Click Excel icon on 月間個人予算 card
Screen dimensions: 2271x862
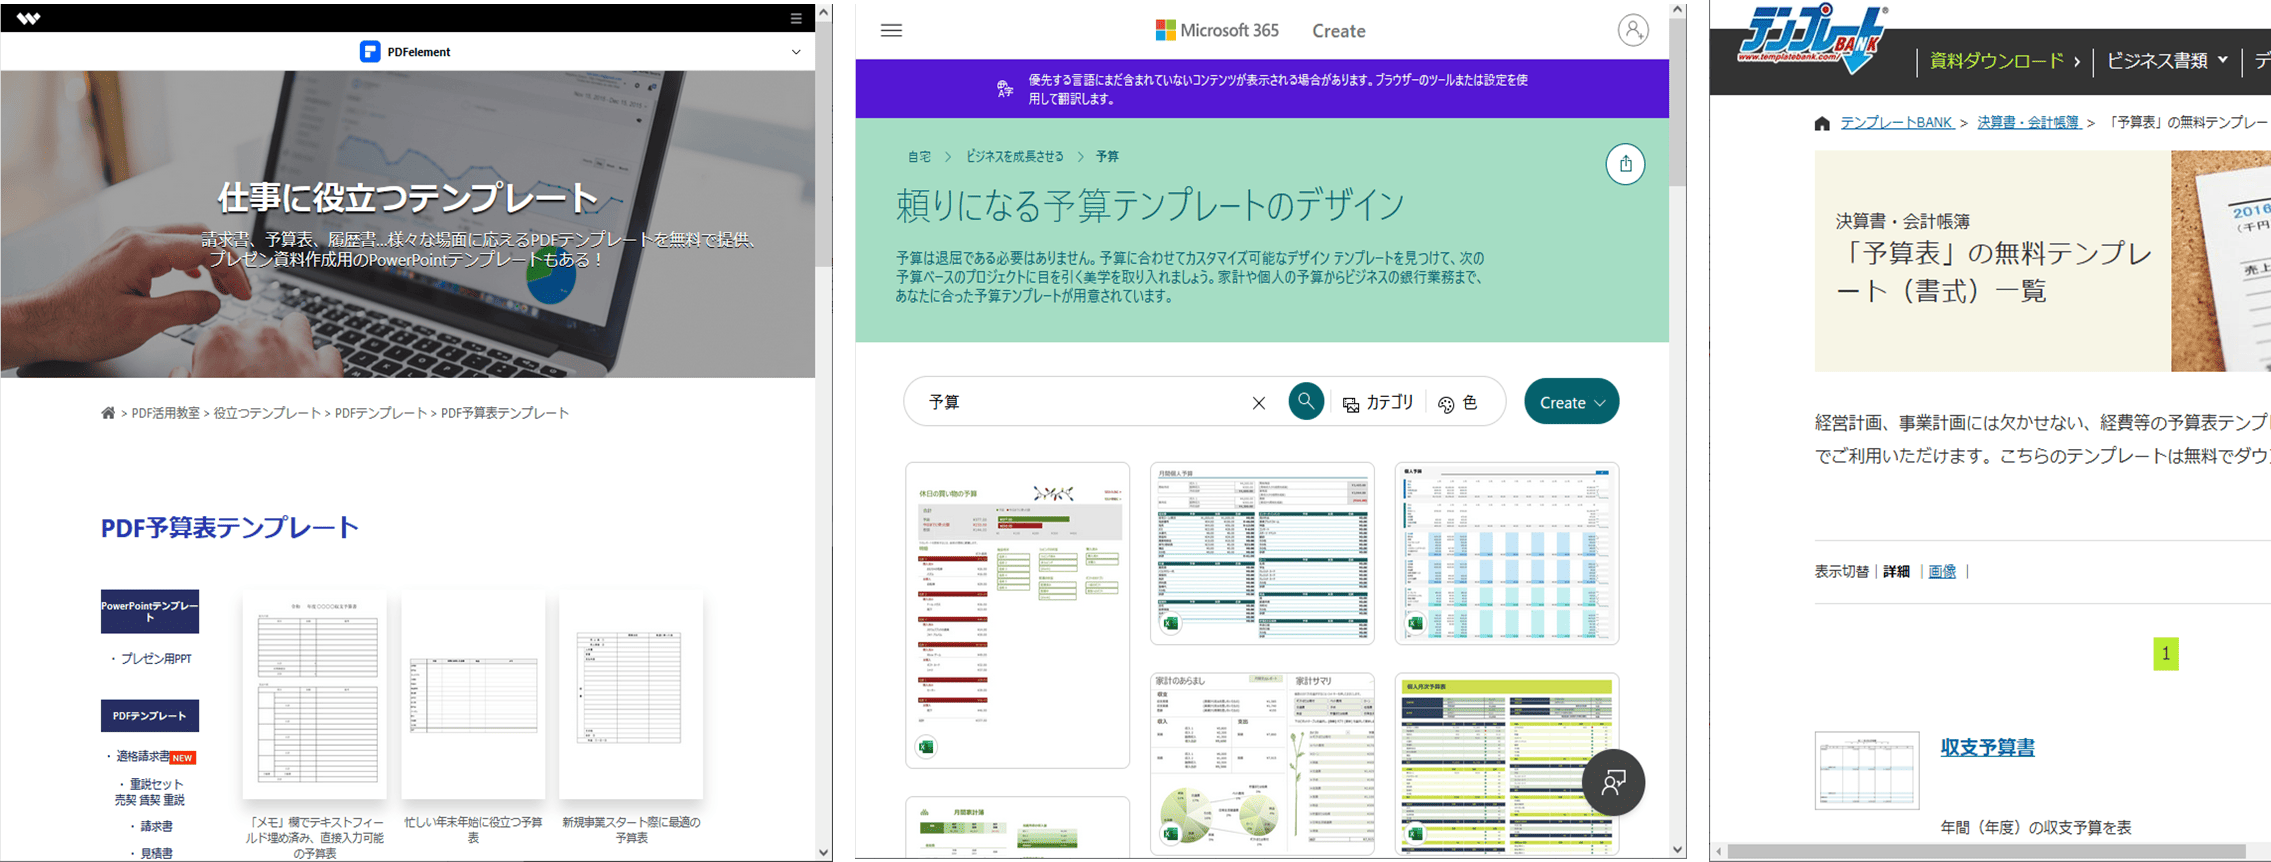(1171, 623)
